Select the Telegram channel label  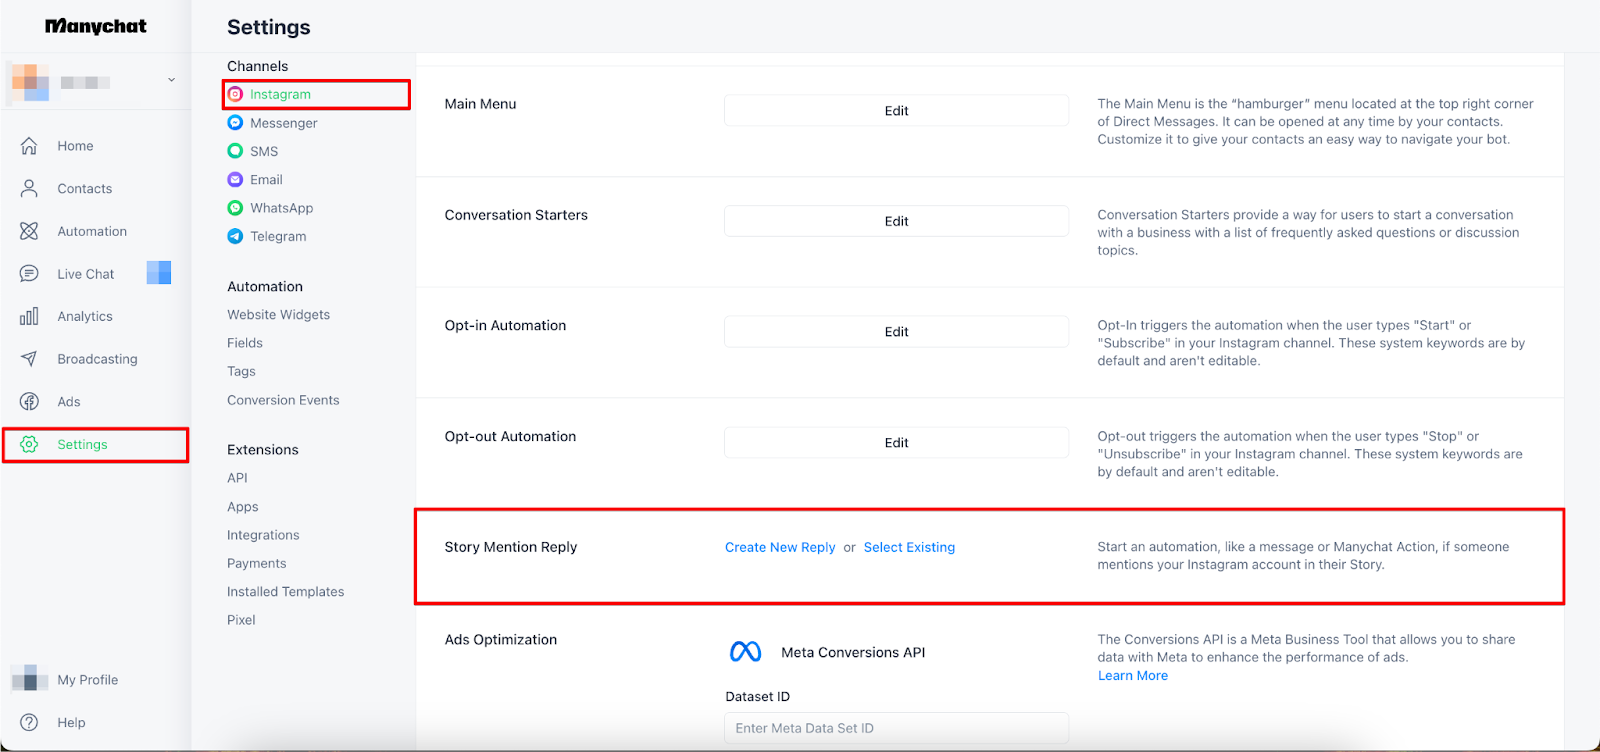(x=278, y=236)
